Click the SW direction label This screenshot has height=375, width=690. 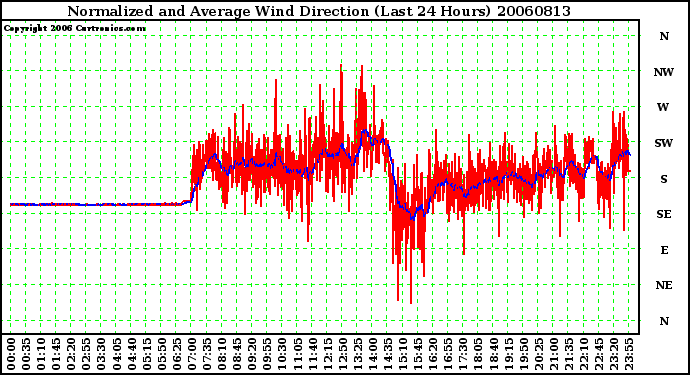(x=664, y=143)
